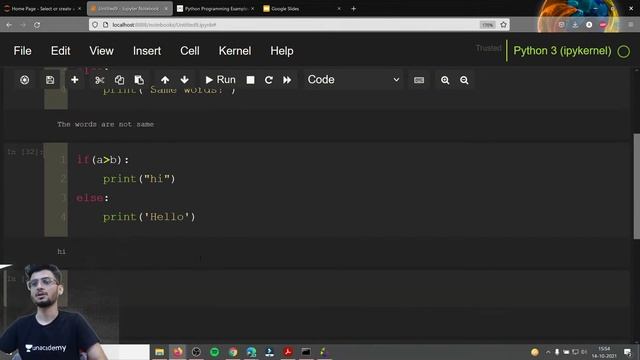Open the File menu
Image resolution: width=640 pixels, height=360 pixels.
(x=22, y=51)
